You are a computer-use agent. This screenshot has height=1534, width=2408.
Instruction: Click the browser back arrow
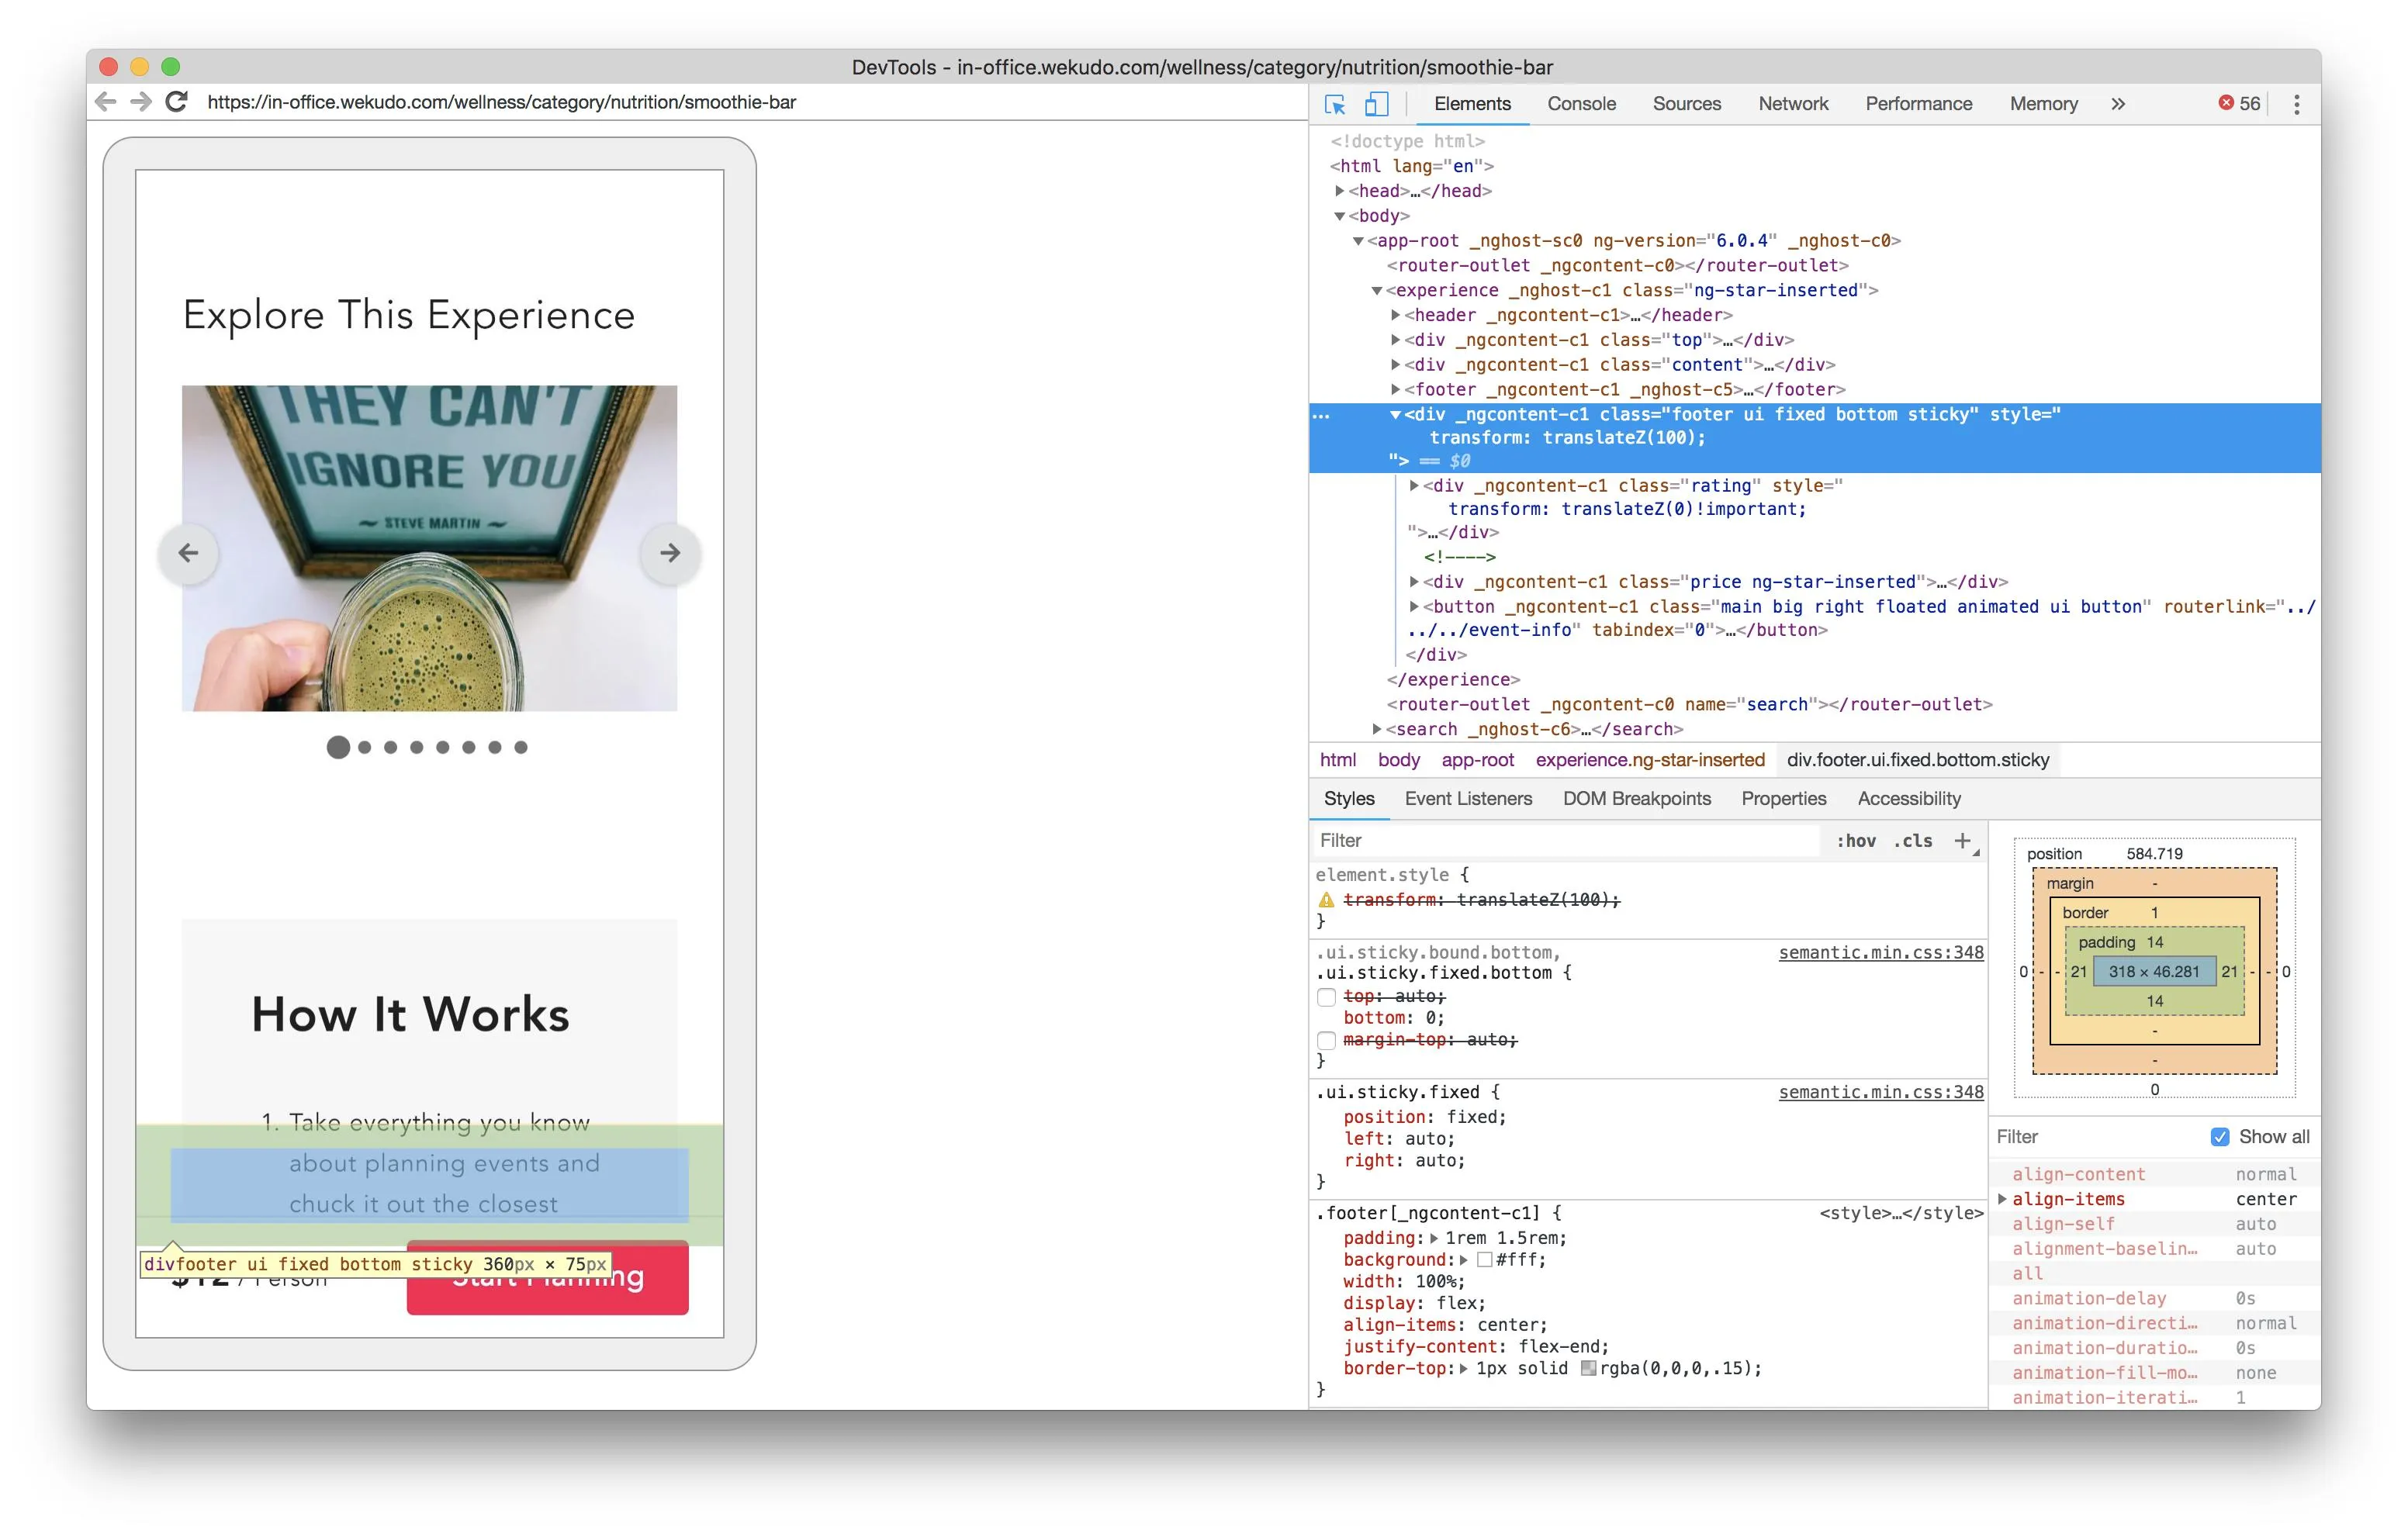pos(106,102)
